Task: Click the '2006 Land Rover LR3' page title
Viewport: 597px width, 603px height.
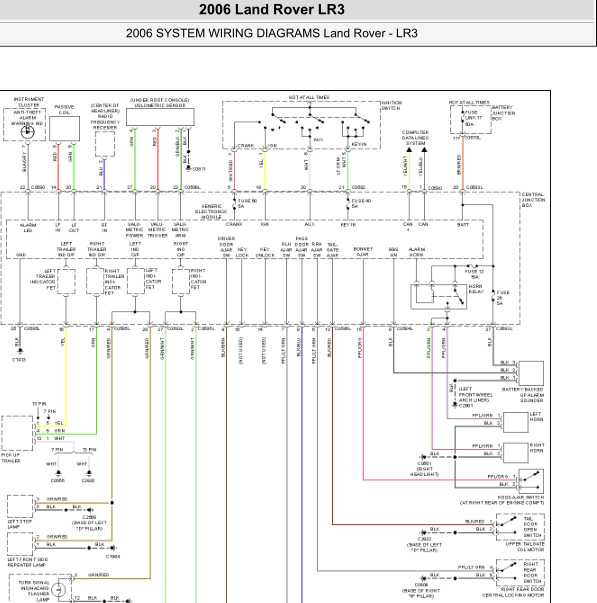Action: [272, 9]
